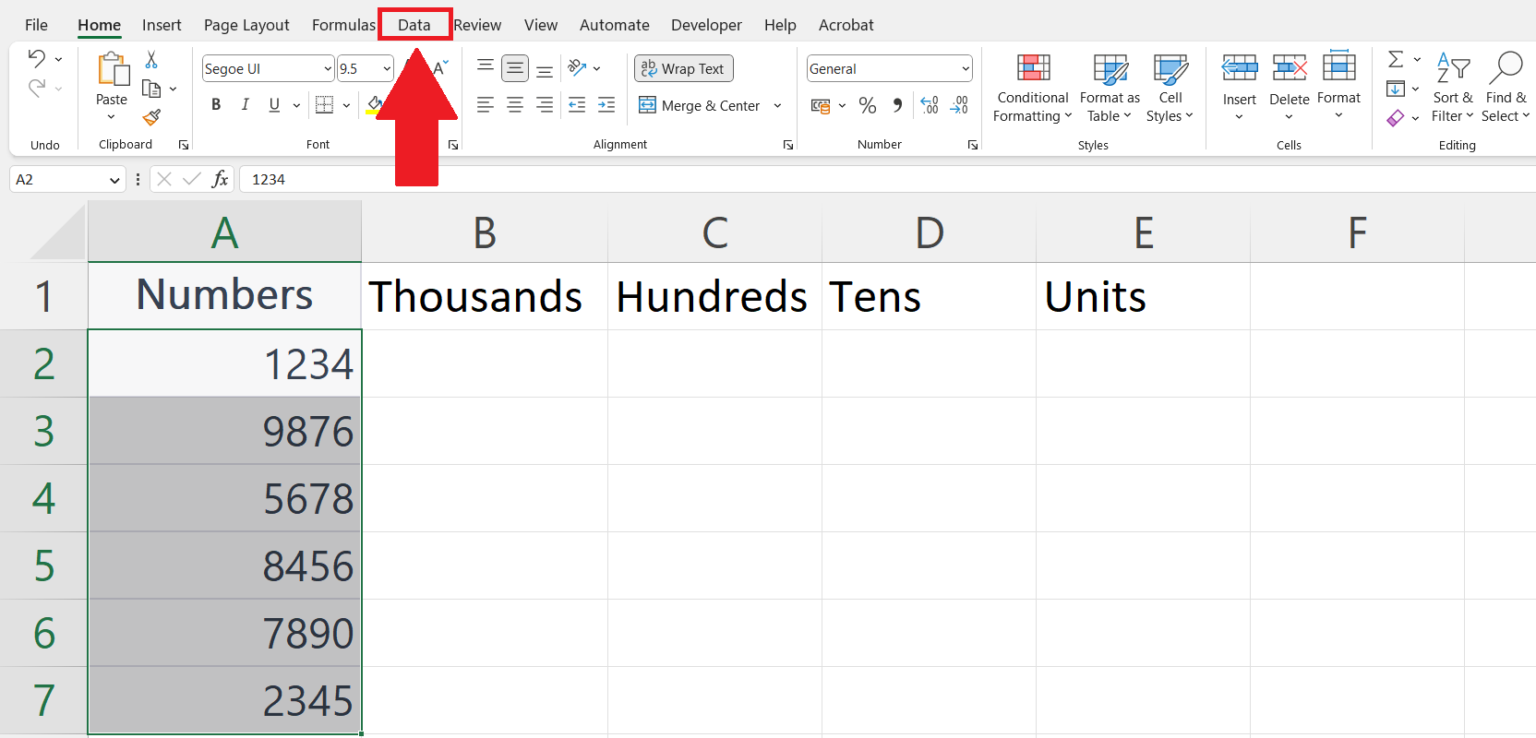Expand the Paste options arrow
Viewport: 1536px width, 738px height.
(x=111, y=117)
